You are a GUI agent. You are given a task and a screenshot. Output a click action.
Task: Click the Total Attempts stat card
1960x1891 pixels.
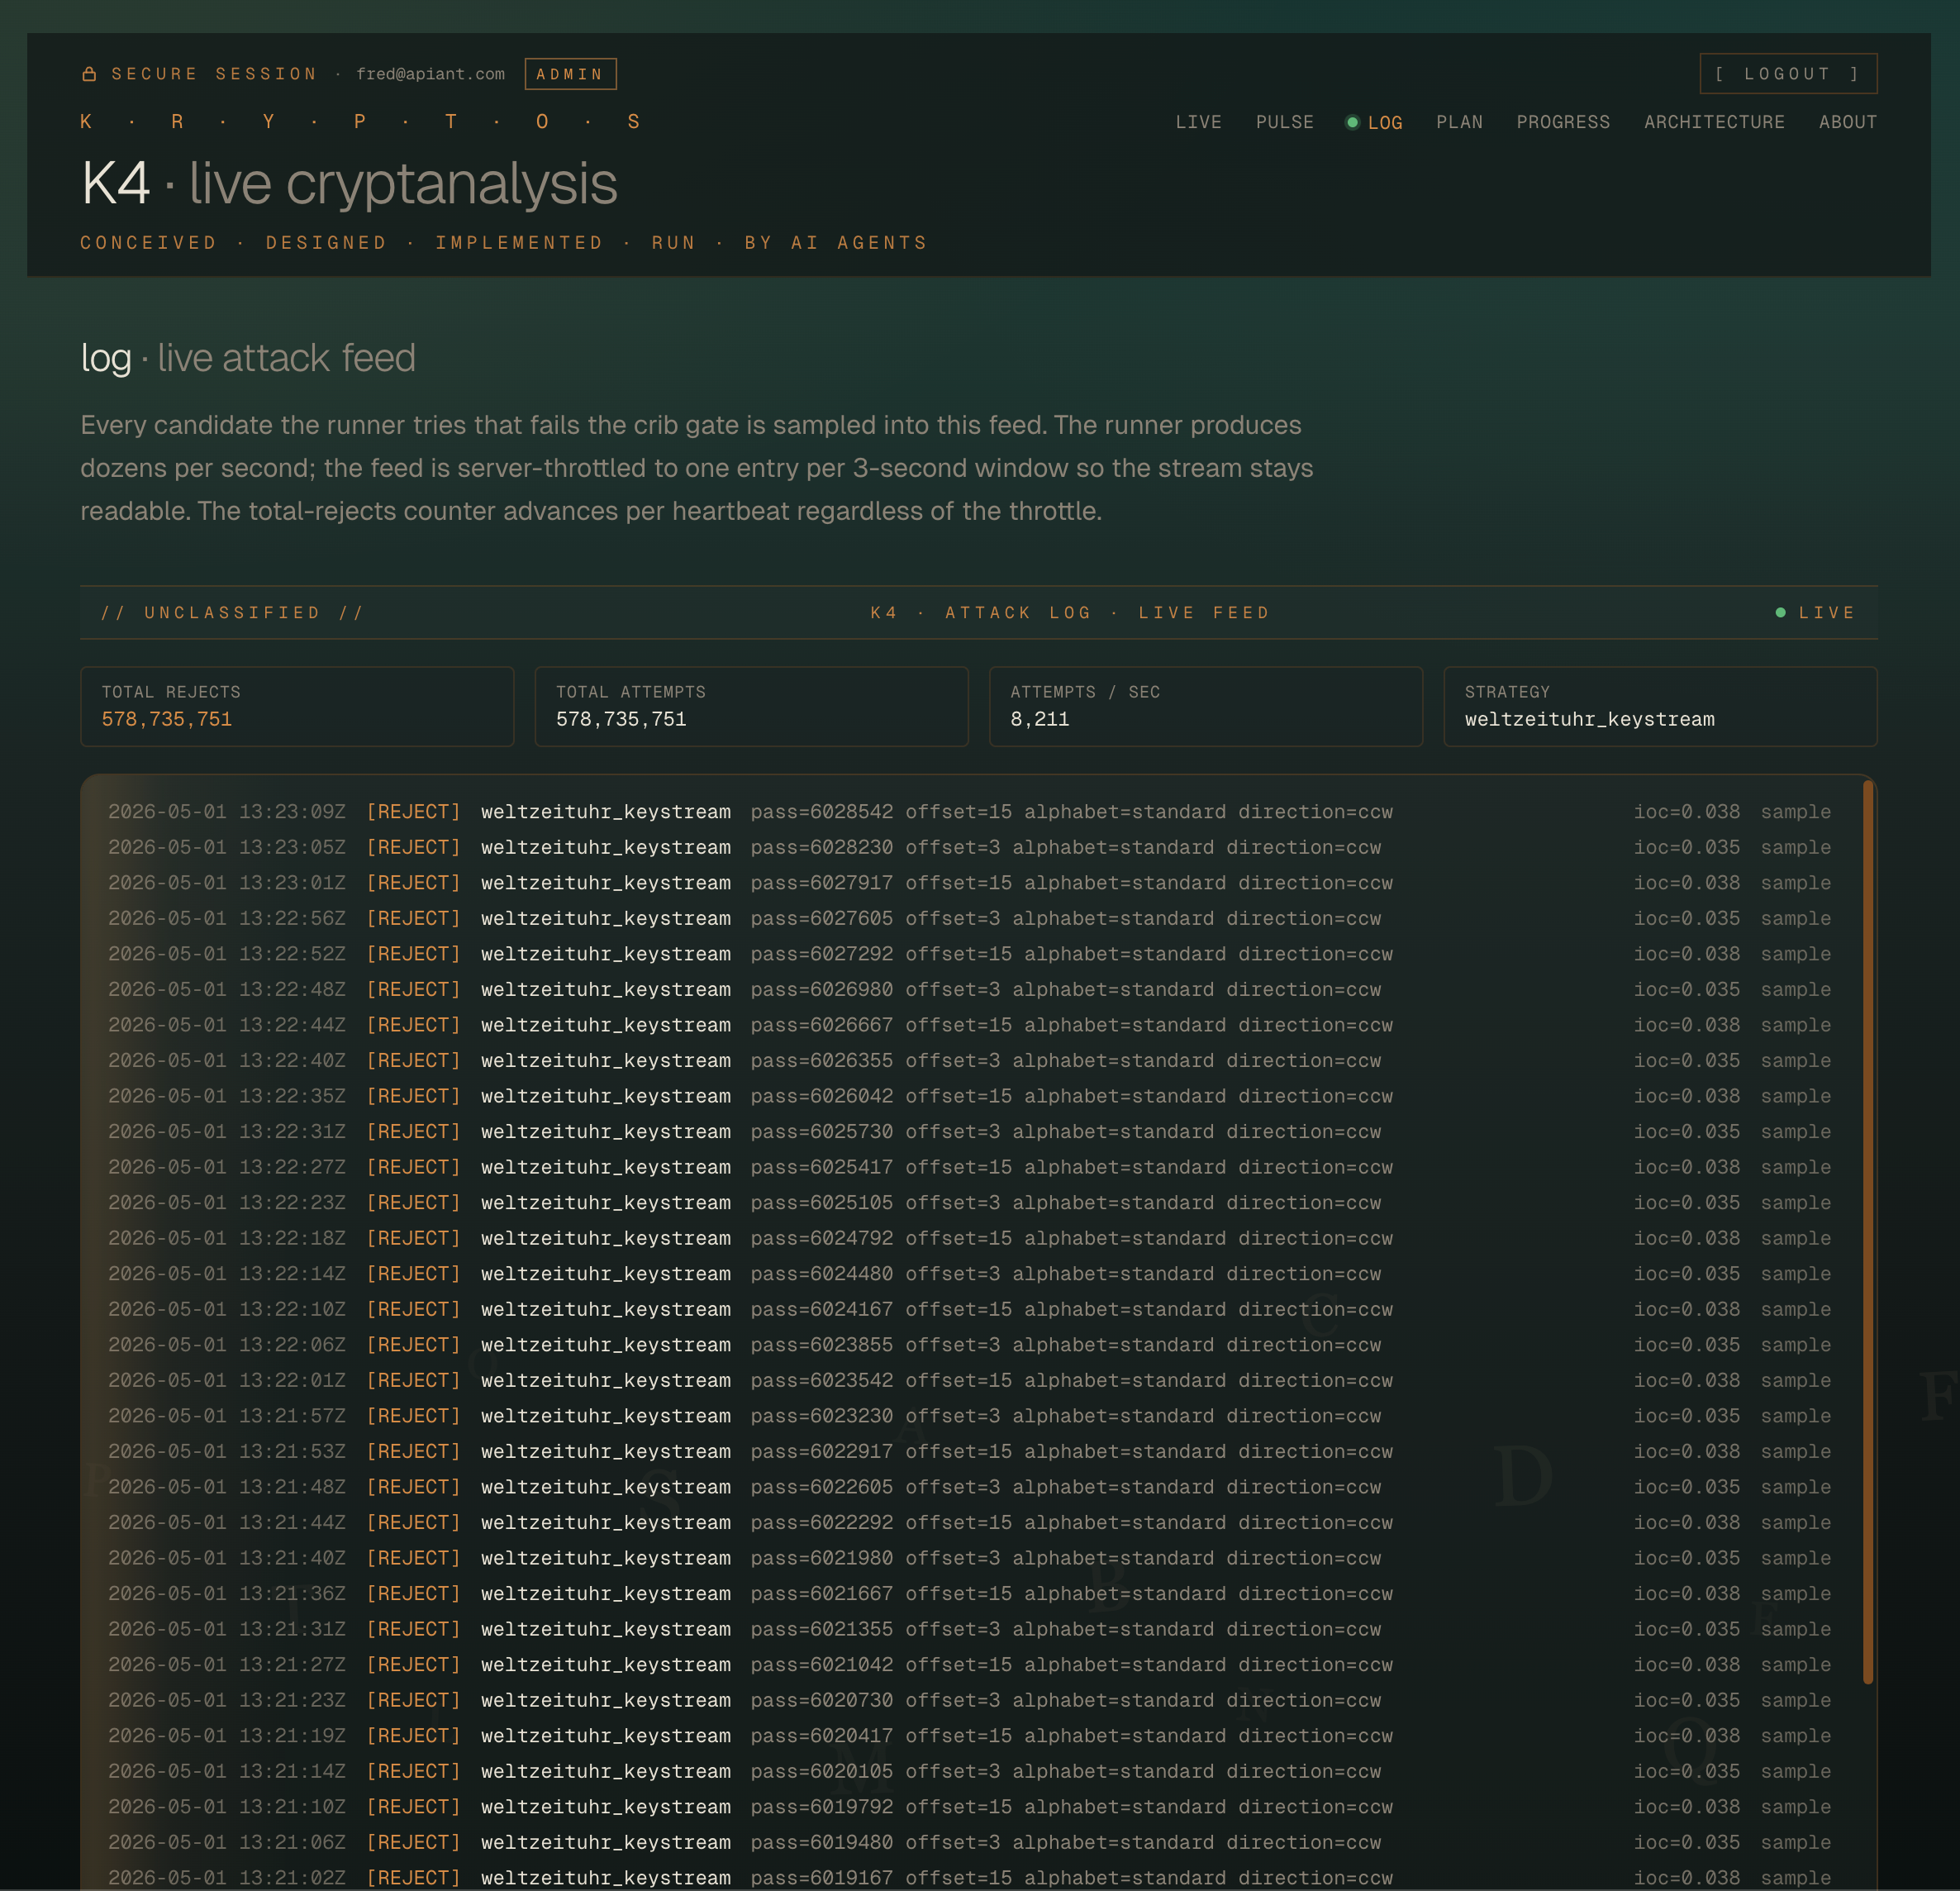pyautogui.click(x=751, y=706)
